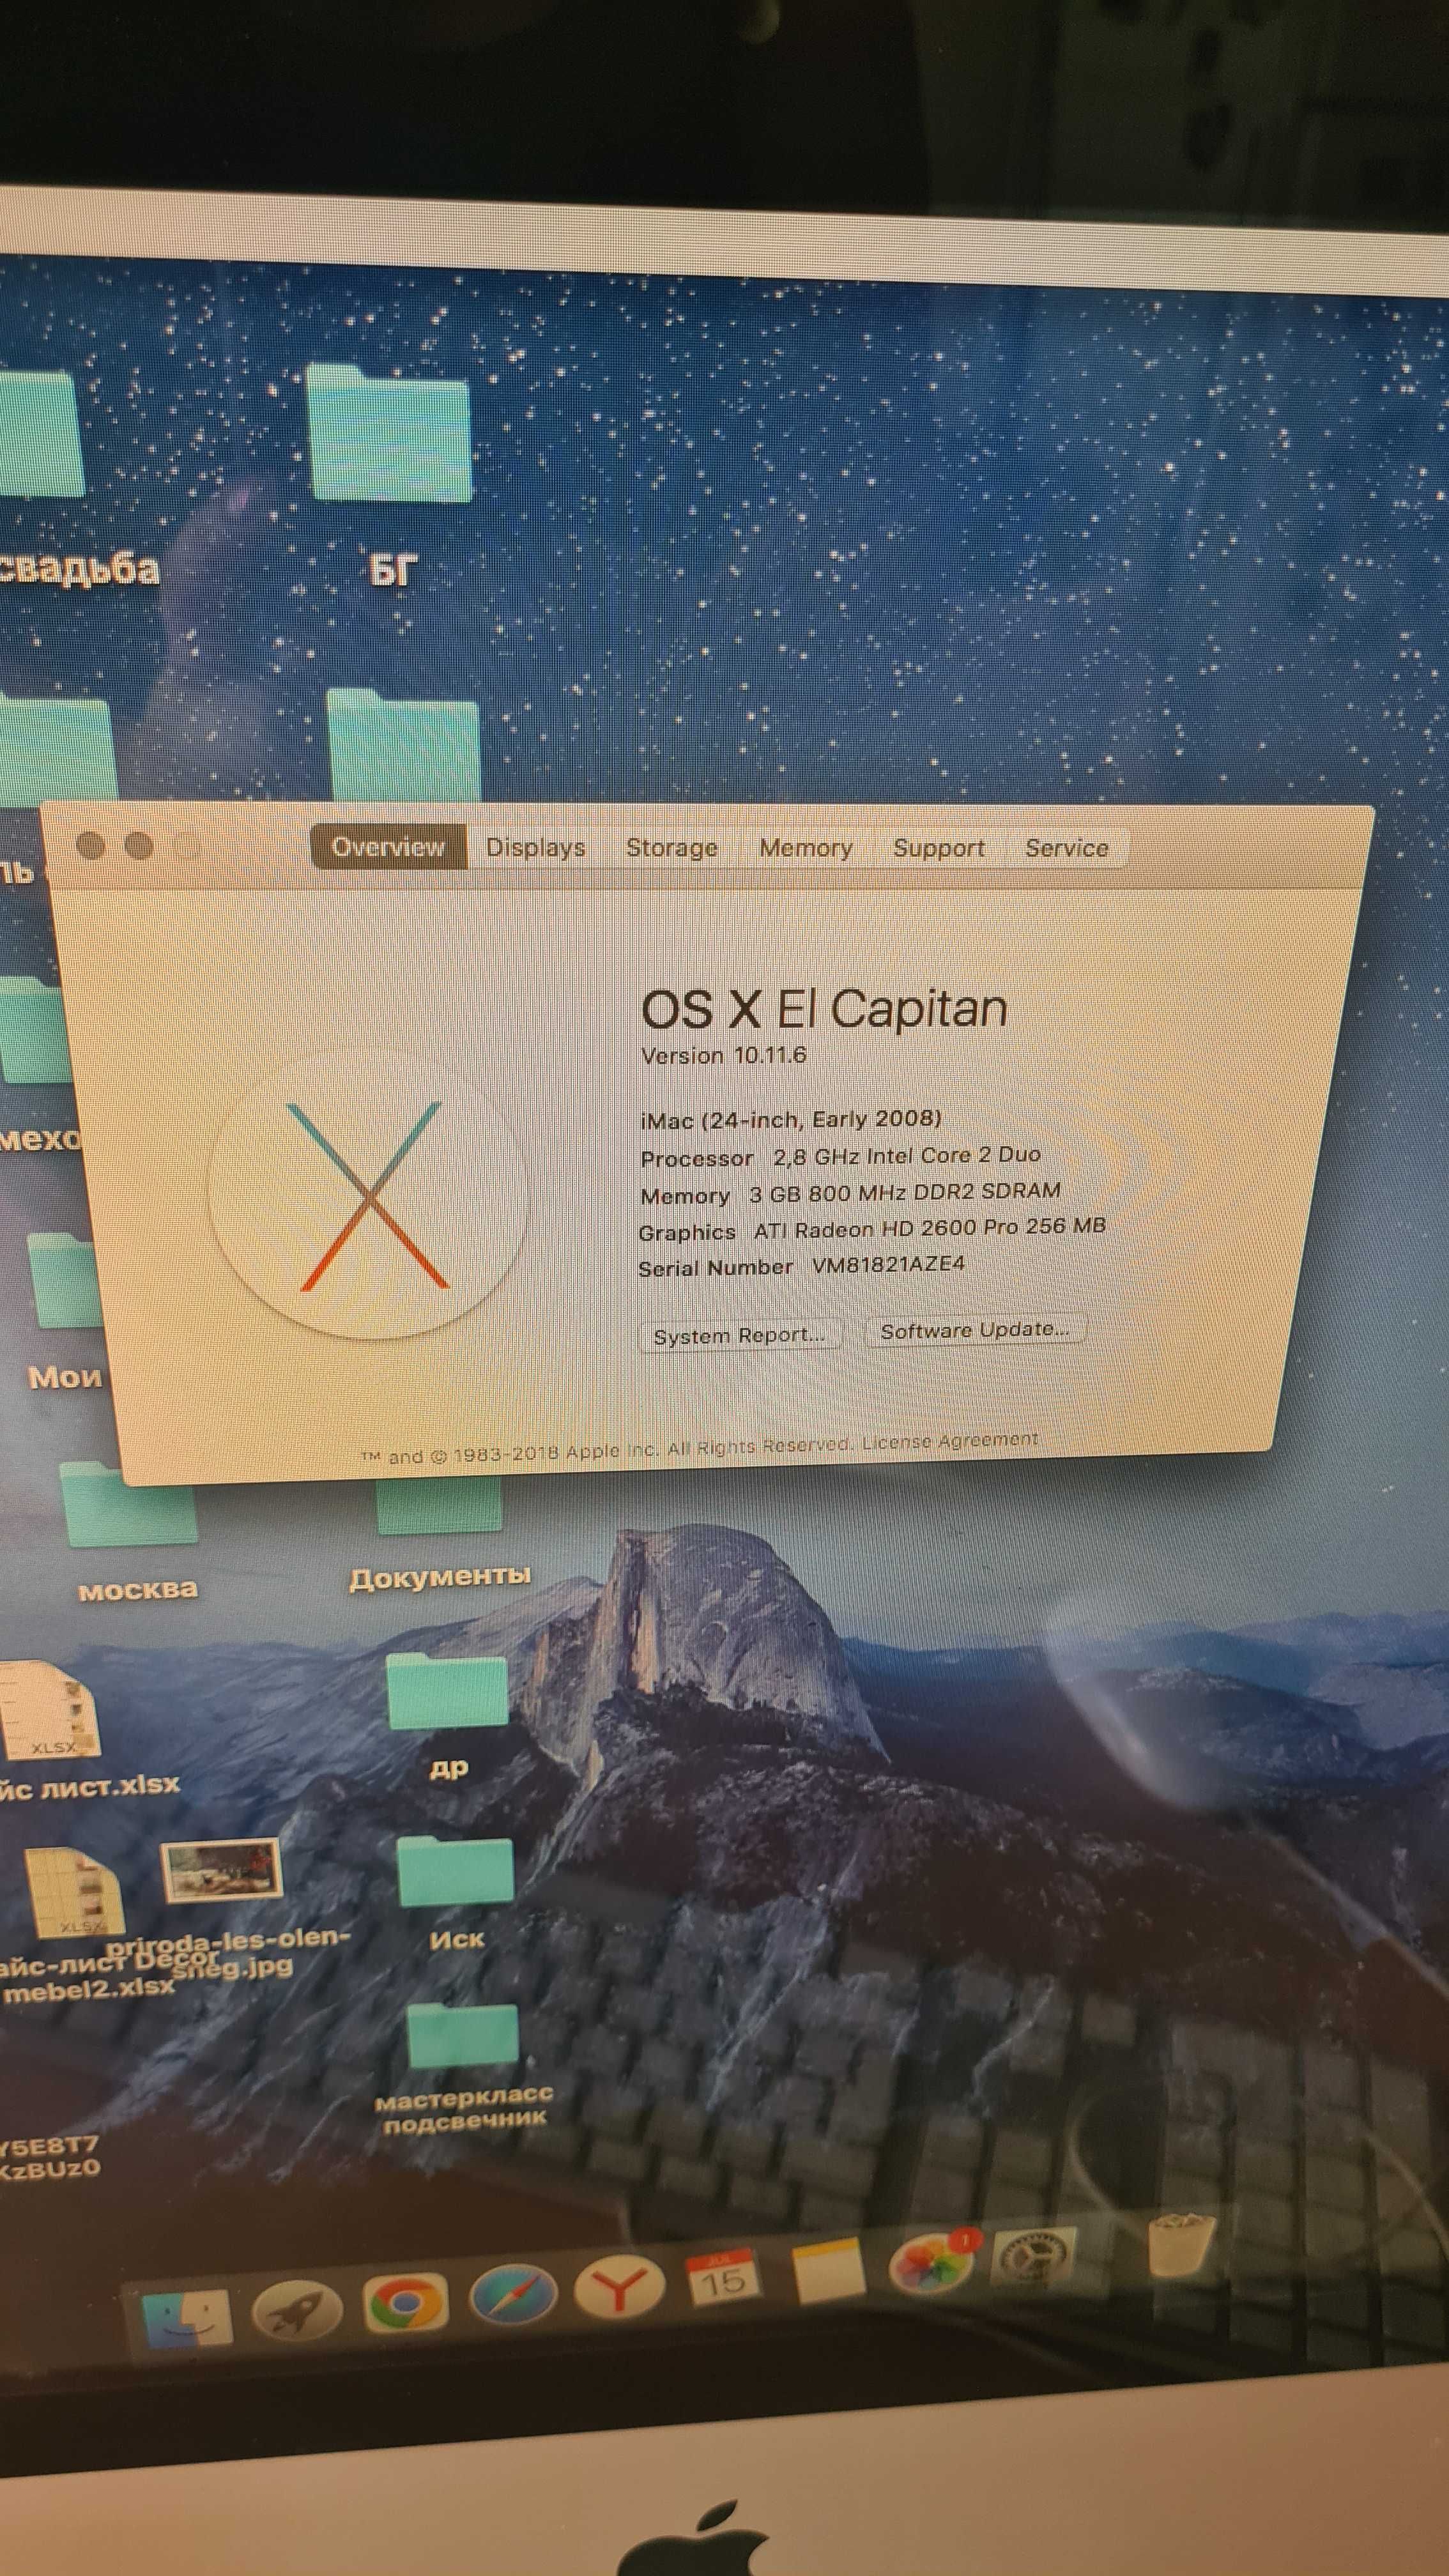Minimize the About This Mac window
This screenshot has width=1449, height=2576.
139,846
